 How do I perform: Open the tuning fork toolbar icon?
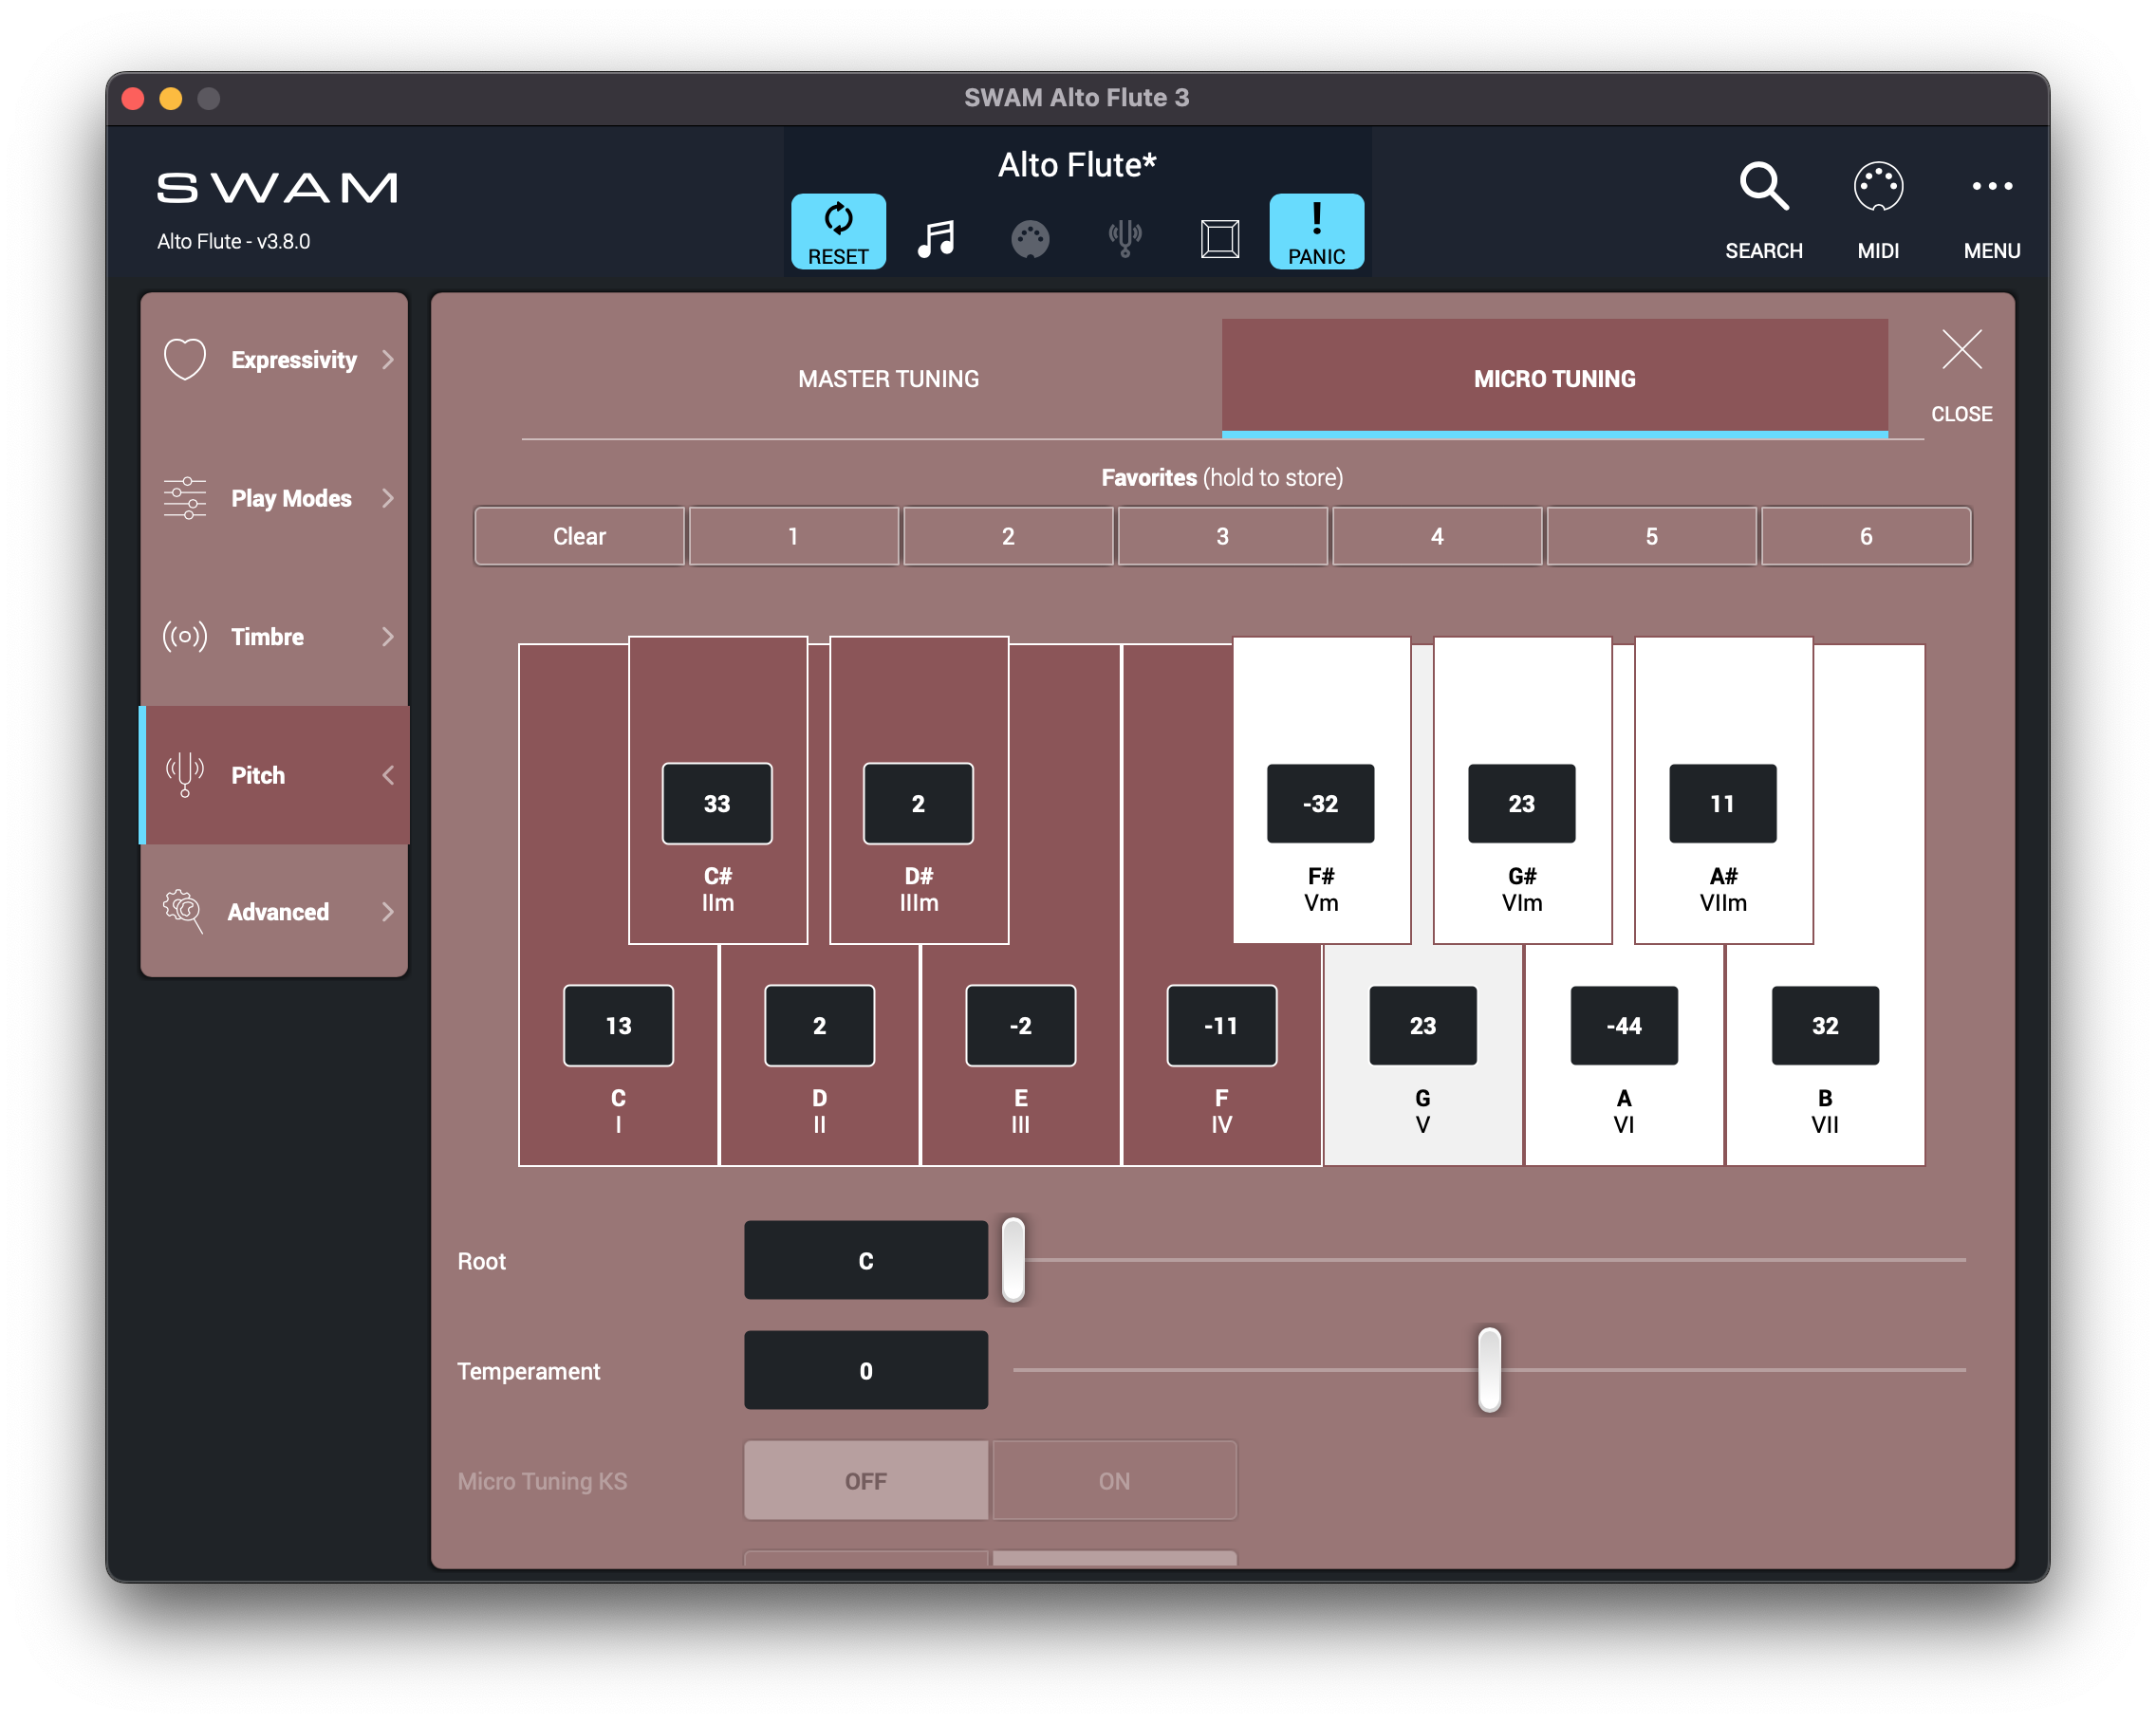[1125, 239]
